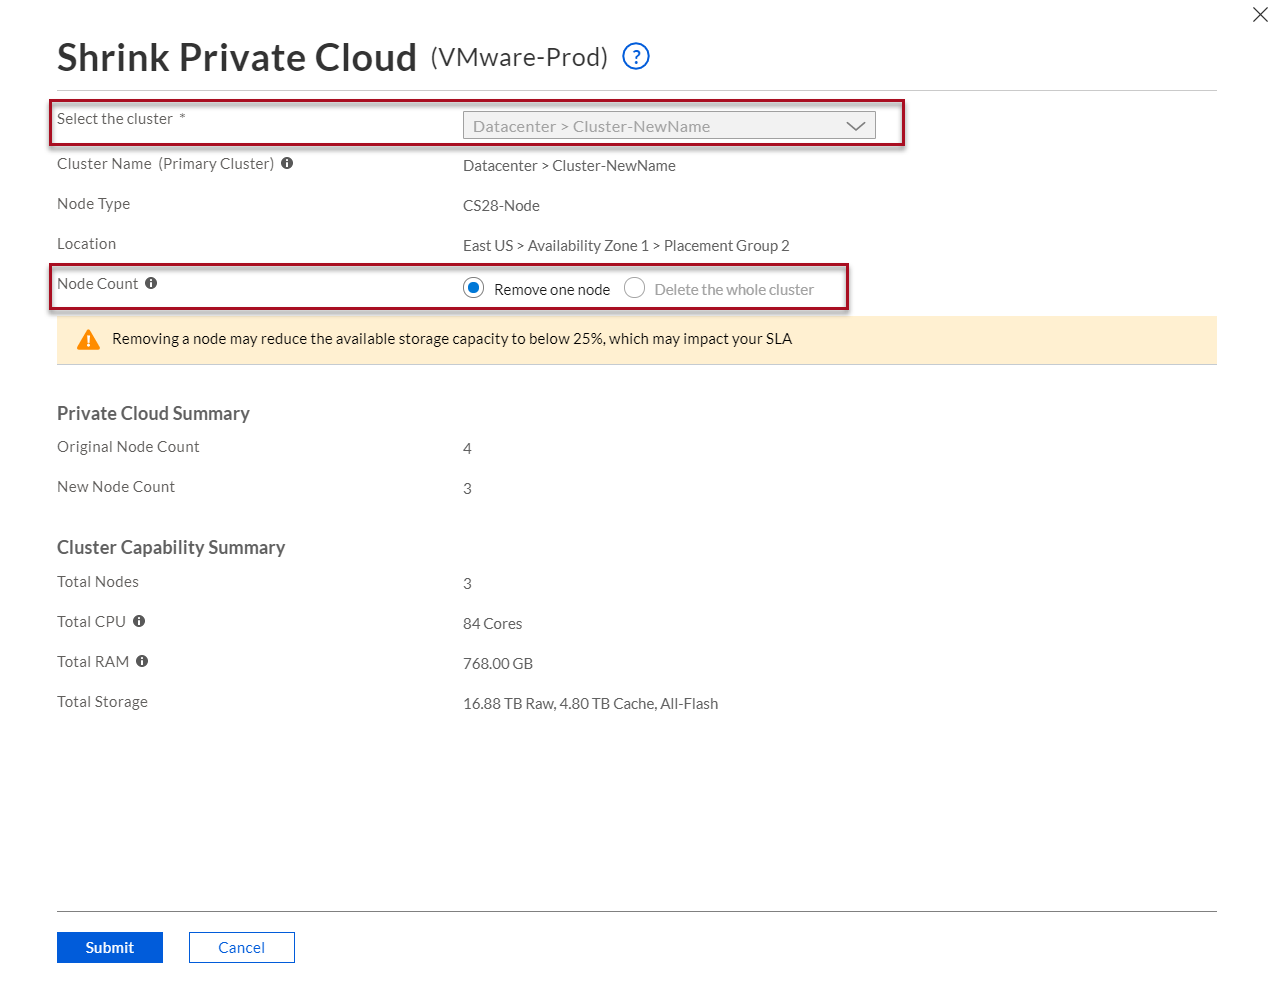
Task: Expand the Datacenter > Cluster-NewName combo box
Action: (669, 125)
